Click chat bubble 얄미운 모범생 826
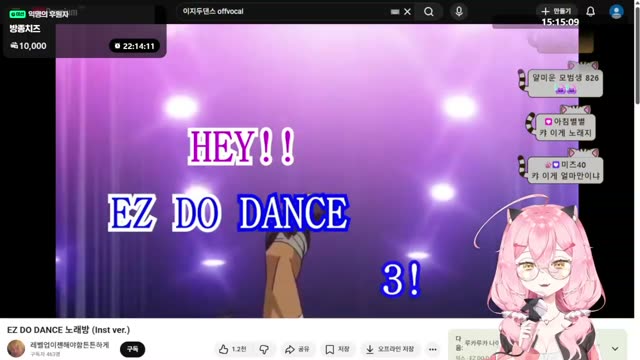The height and width of the screenshot is (360, 640). point(565,82)
